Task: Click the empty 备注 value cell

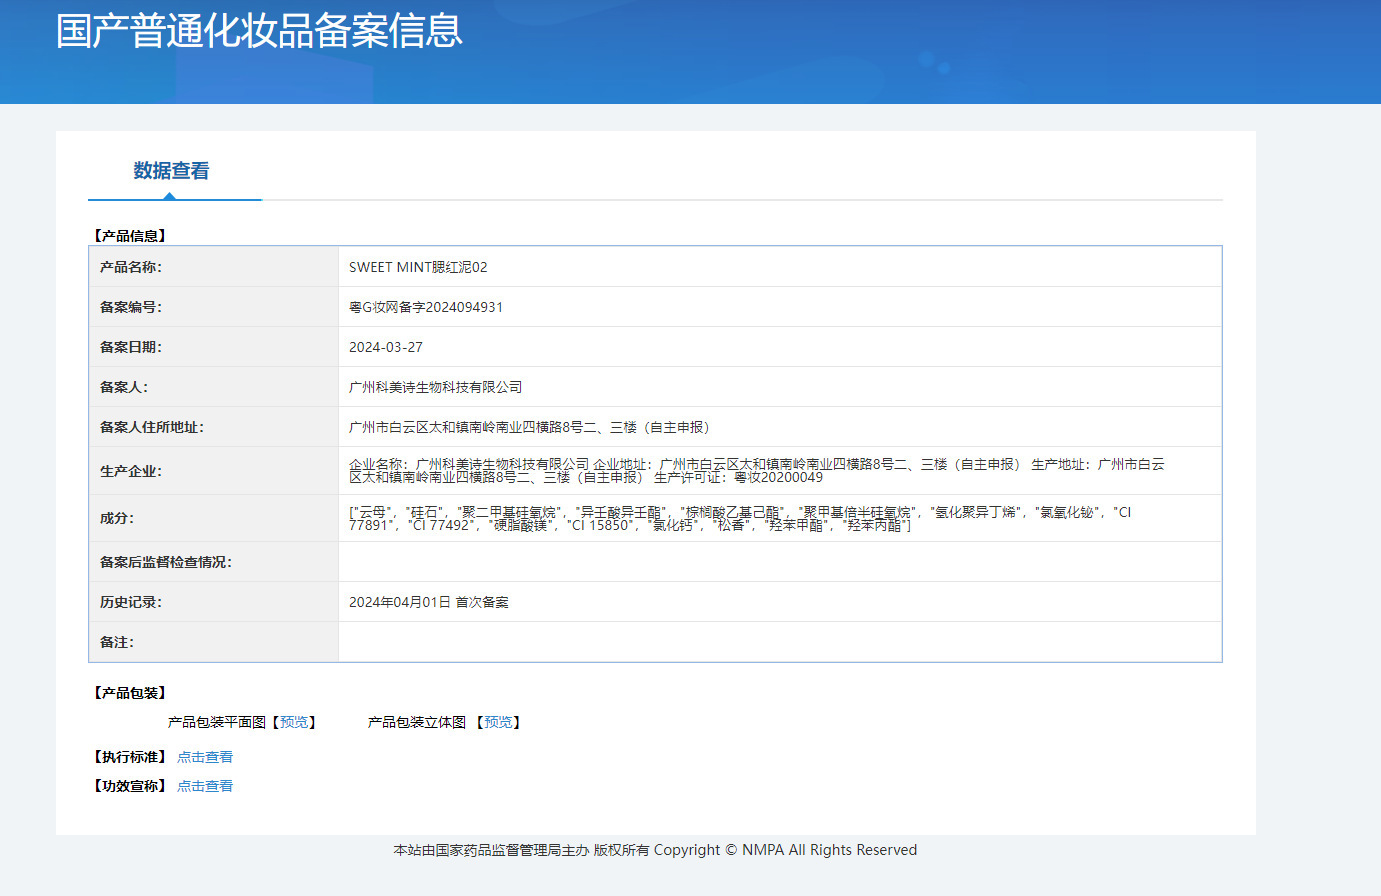Action: click(x=780, y=642)
